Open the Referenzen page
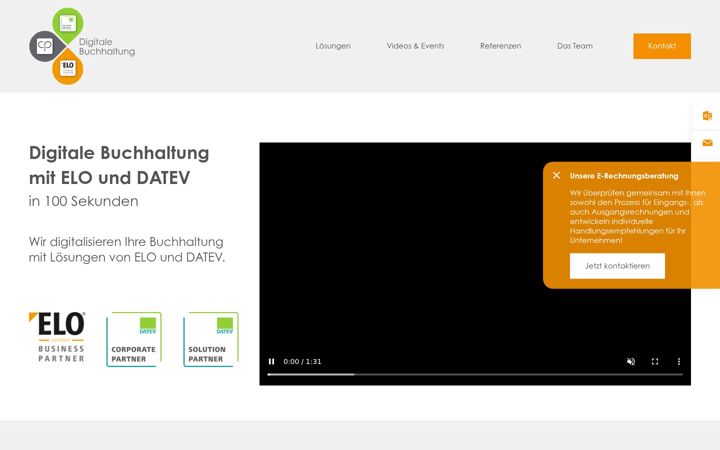 501,46
